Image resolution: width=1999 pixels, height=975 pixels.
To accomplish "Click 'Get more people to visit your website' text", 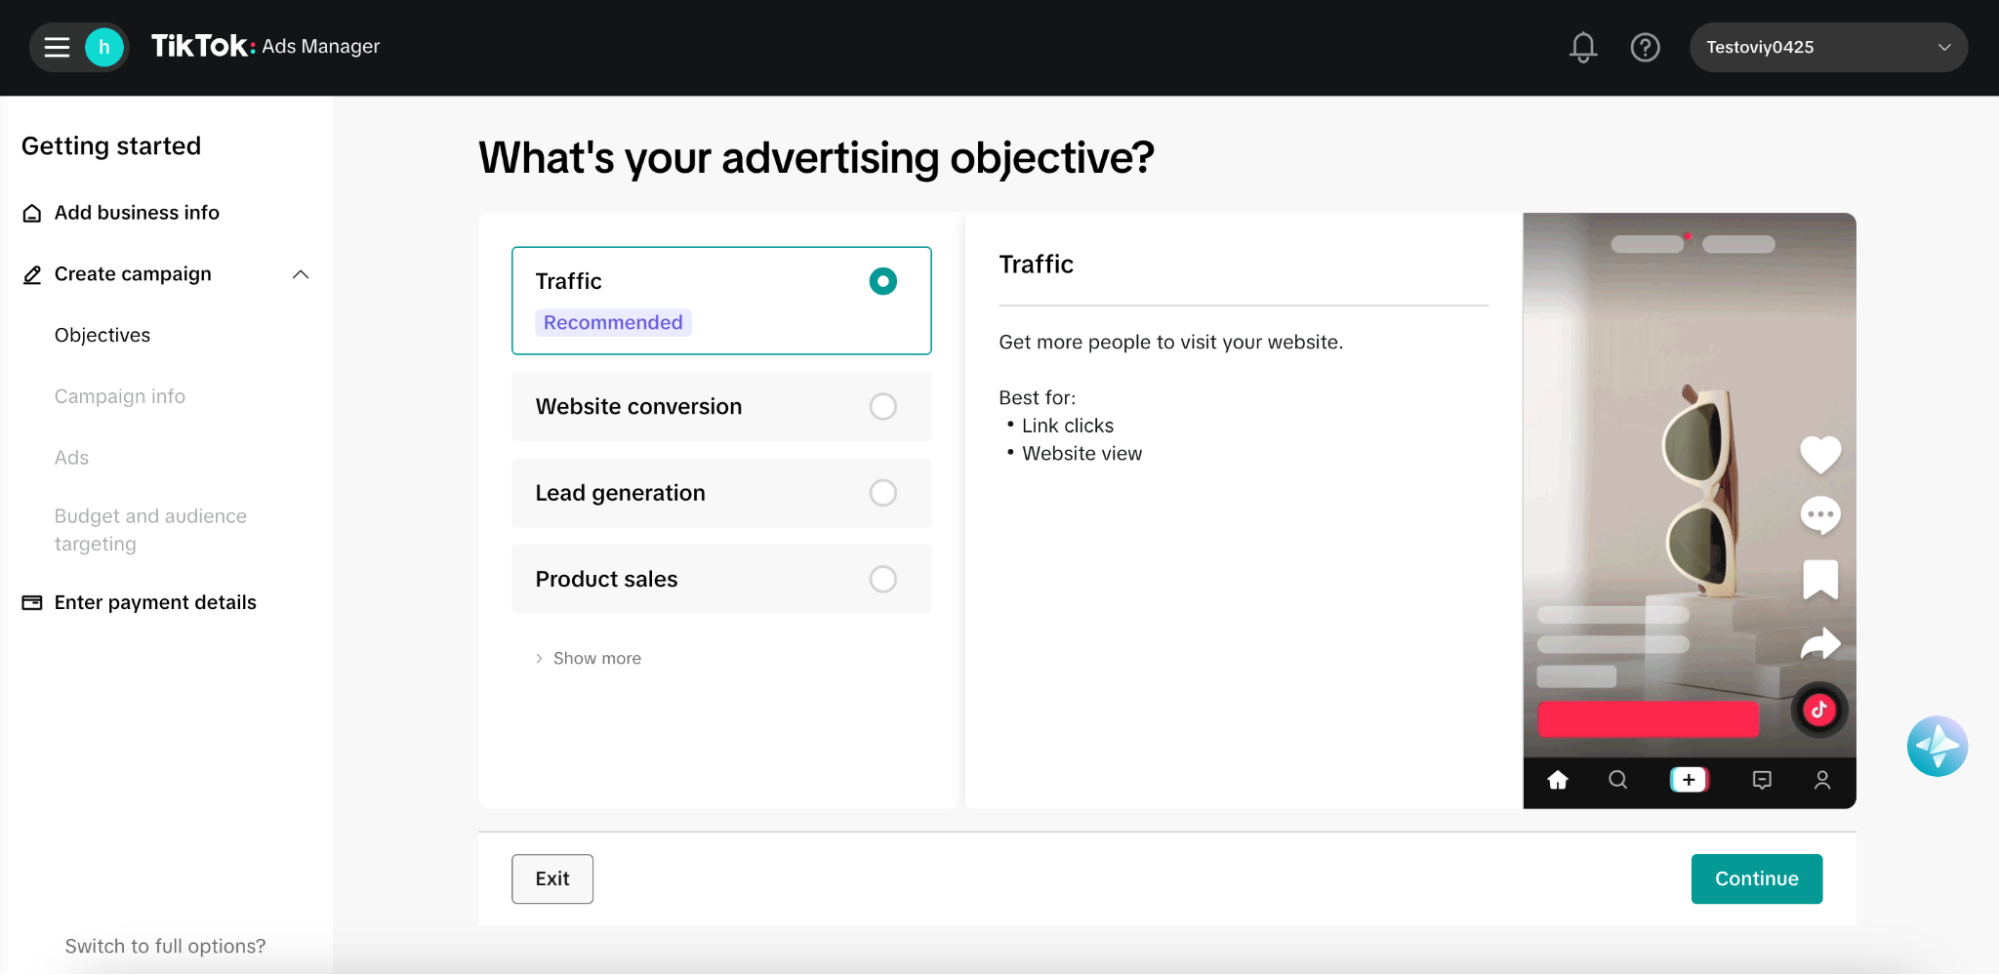I will pyautogui.click(x=1170, y=342).
